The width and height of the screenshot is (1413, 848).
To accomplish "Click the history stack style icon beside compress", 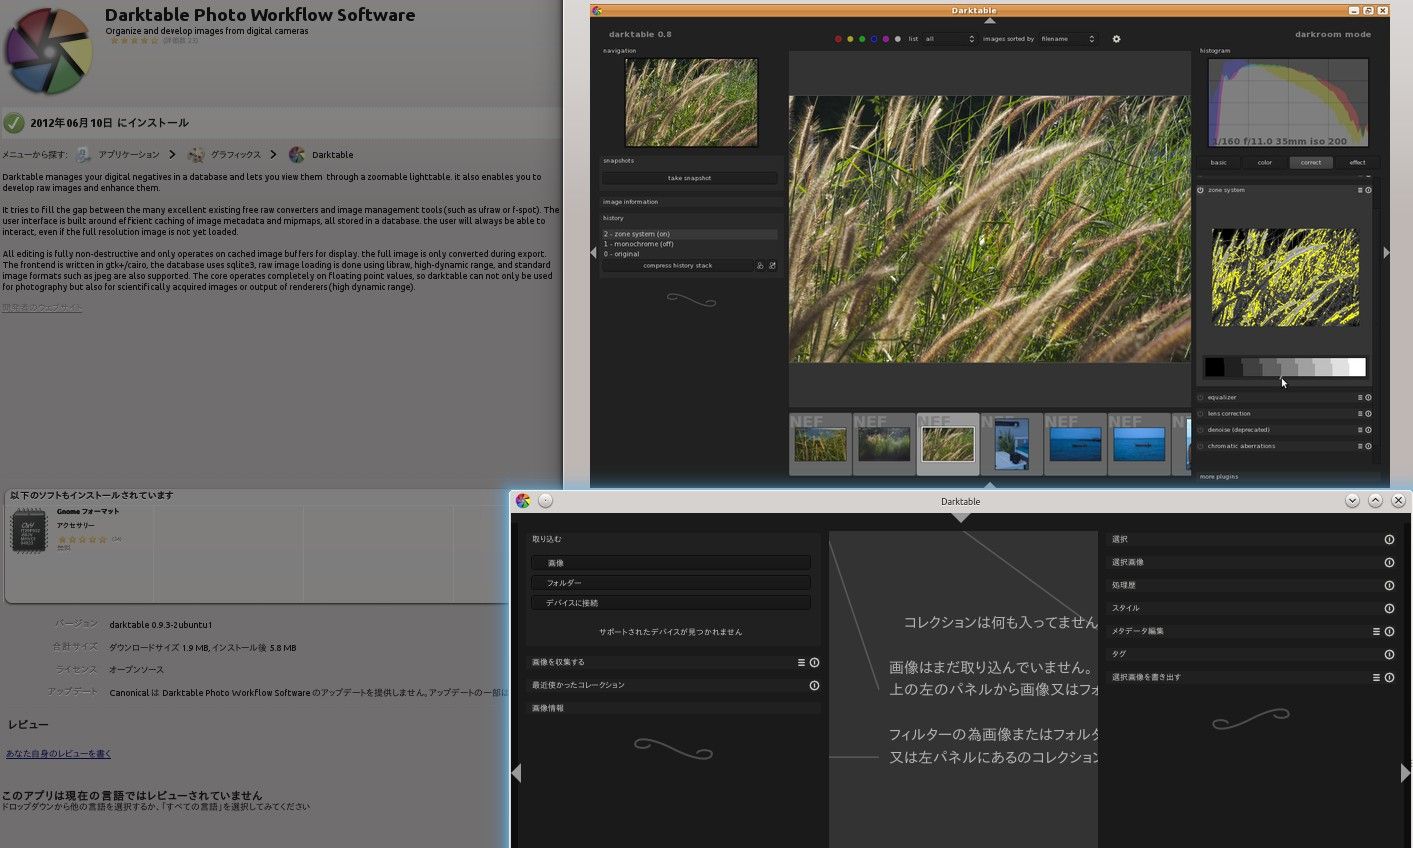I will [760, 266].
